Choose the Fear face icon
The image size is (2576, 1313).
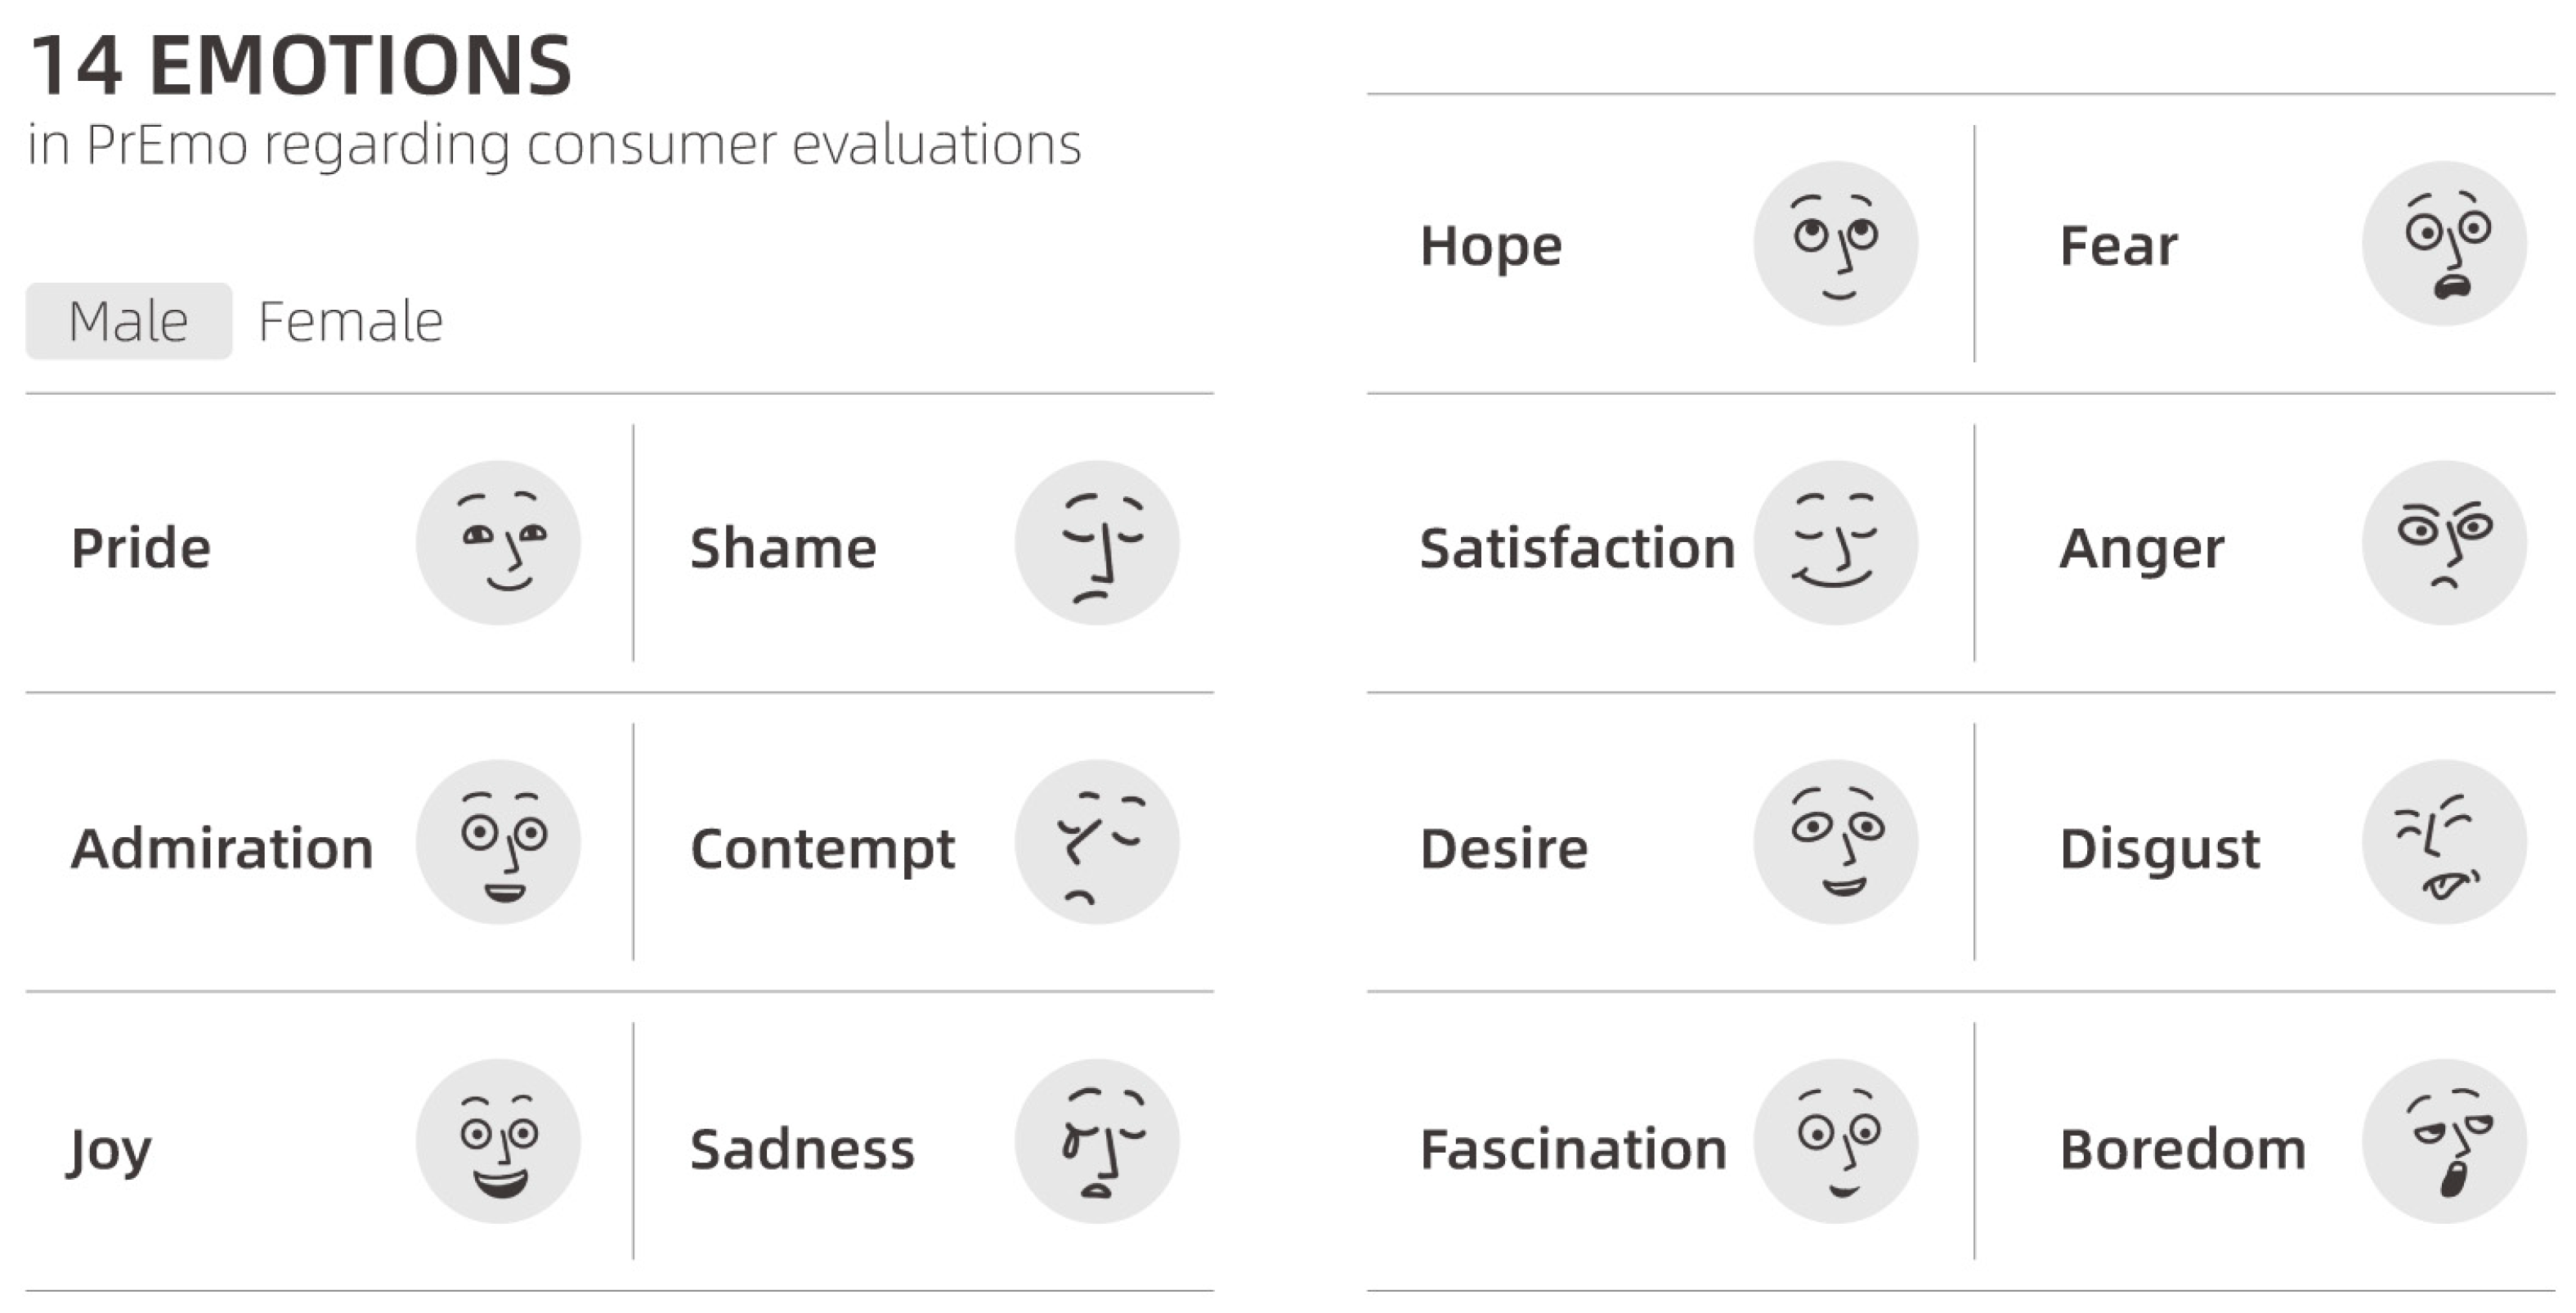pos(2444,244)
